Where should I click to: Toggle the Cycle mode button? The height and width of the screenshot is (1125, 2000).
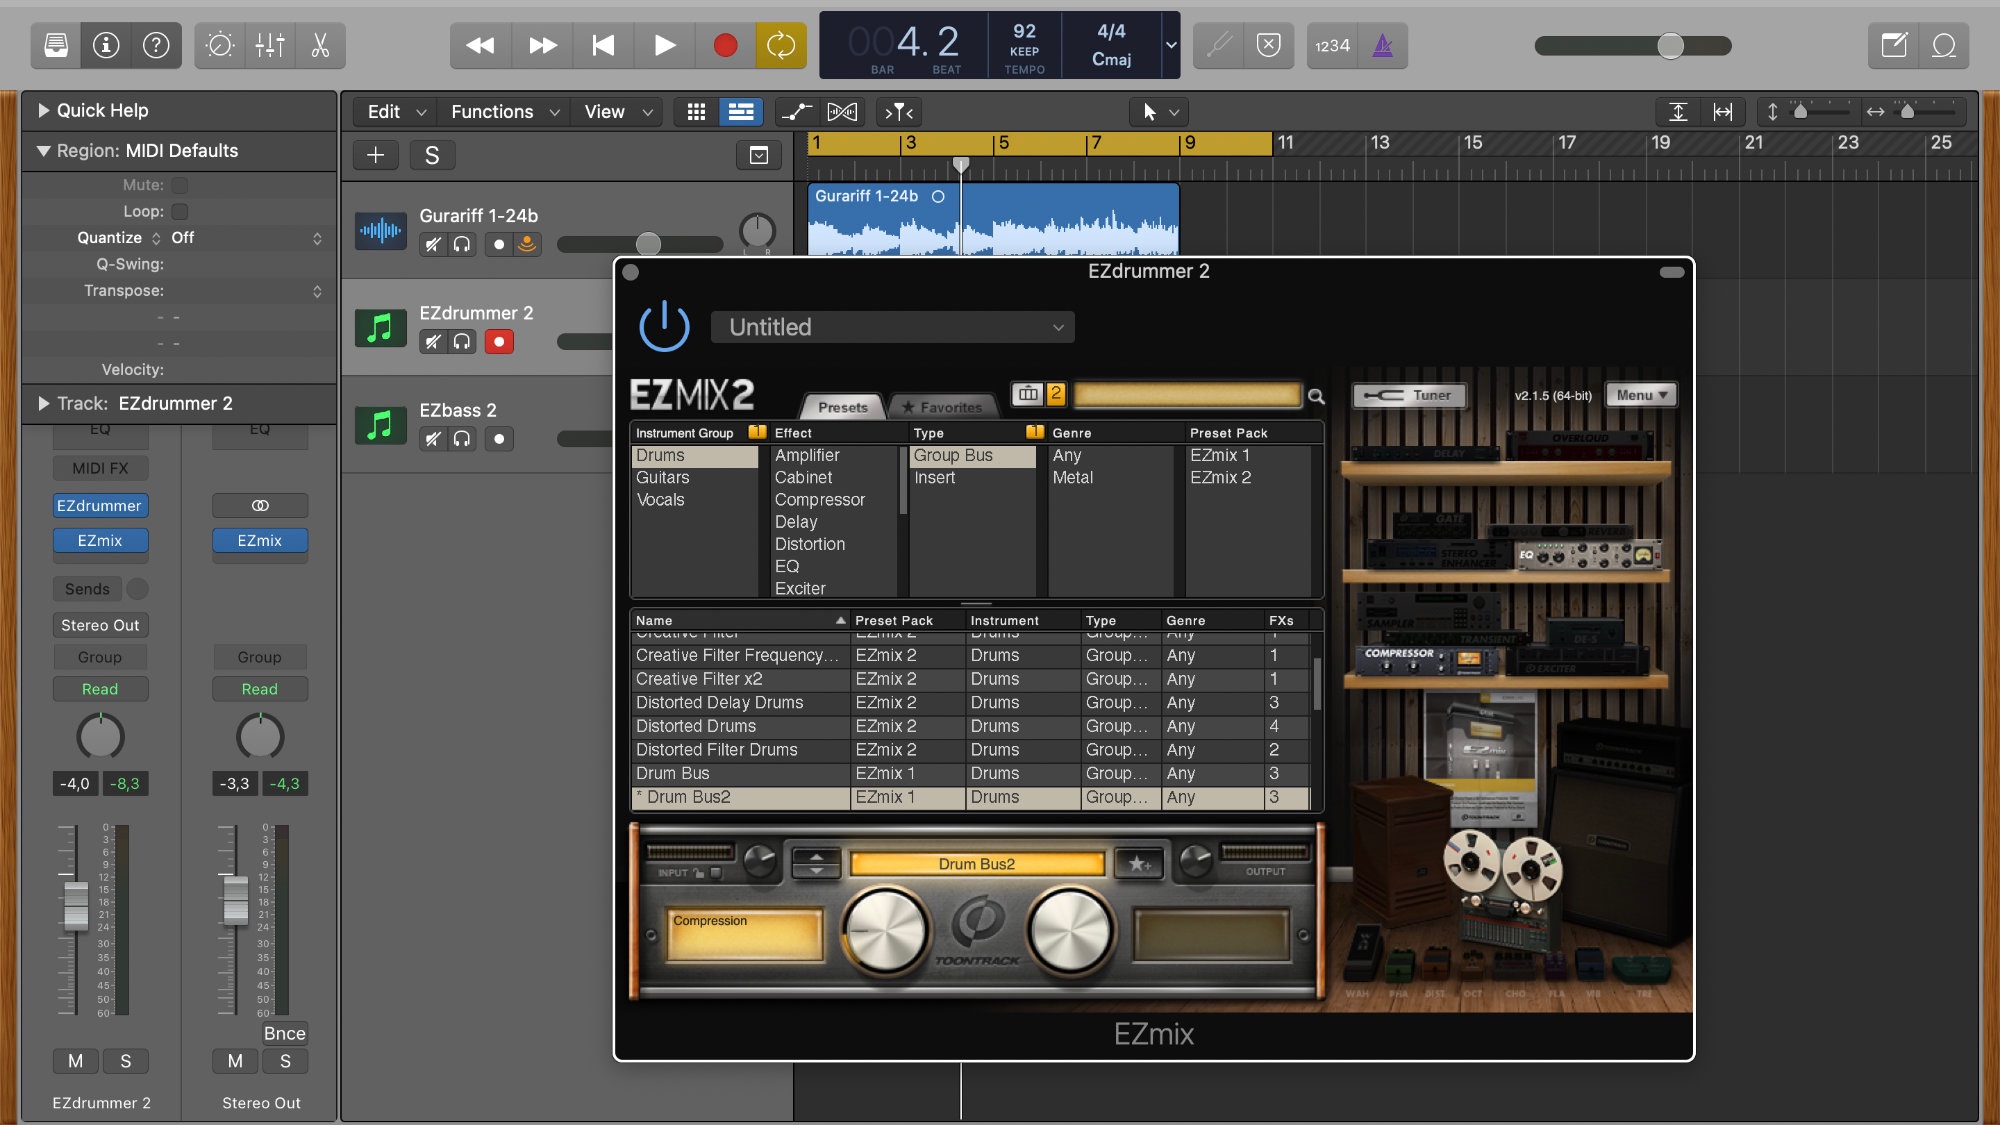point(781,45)
